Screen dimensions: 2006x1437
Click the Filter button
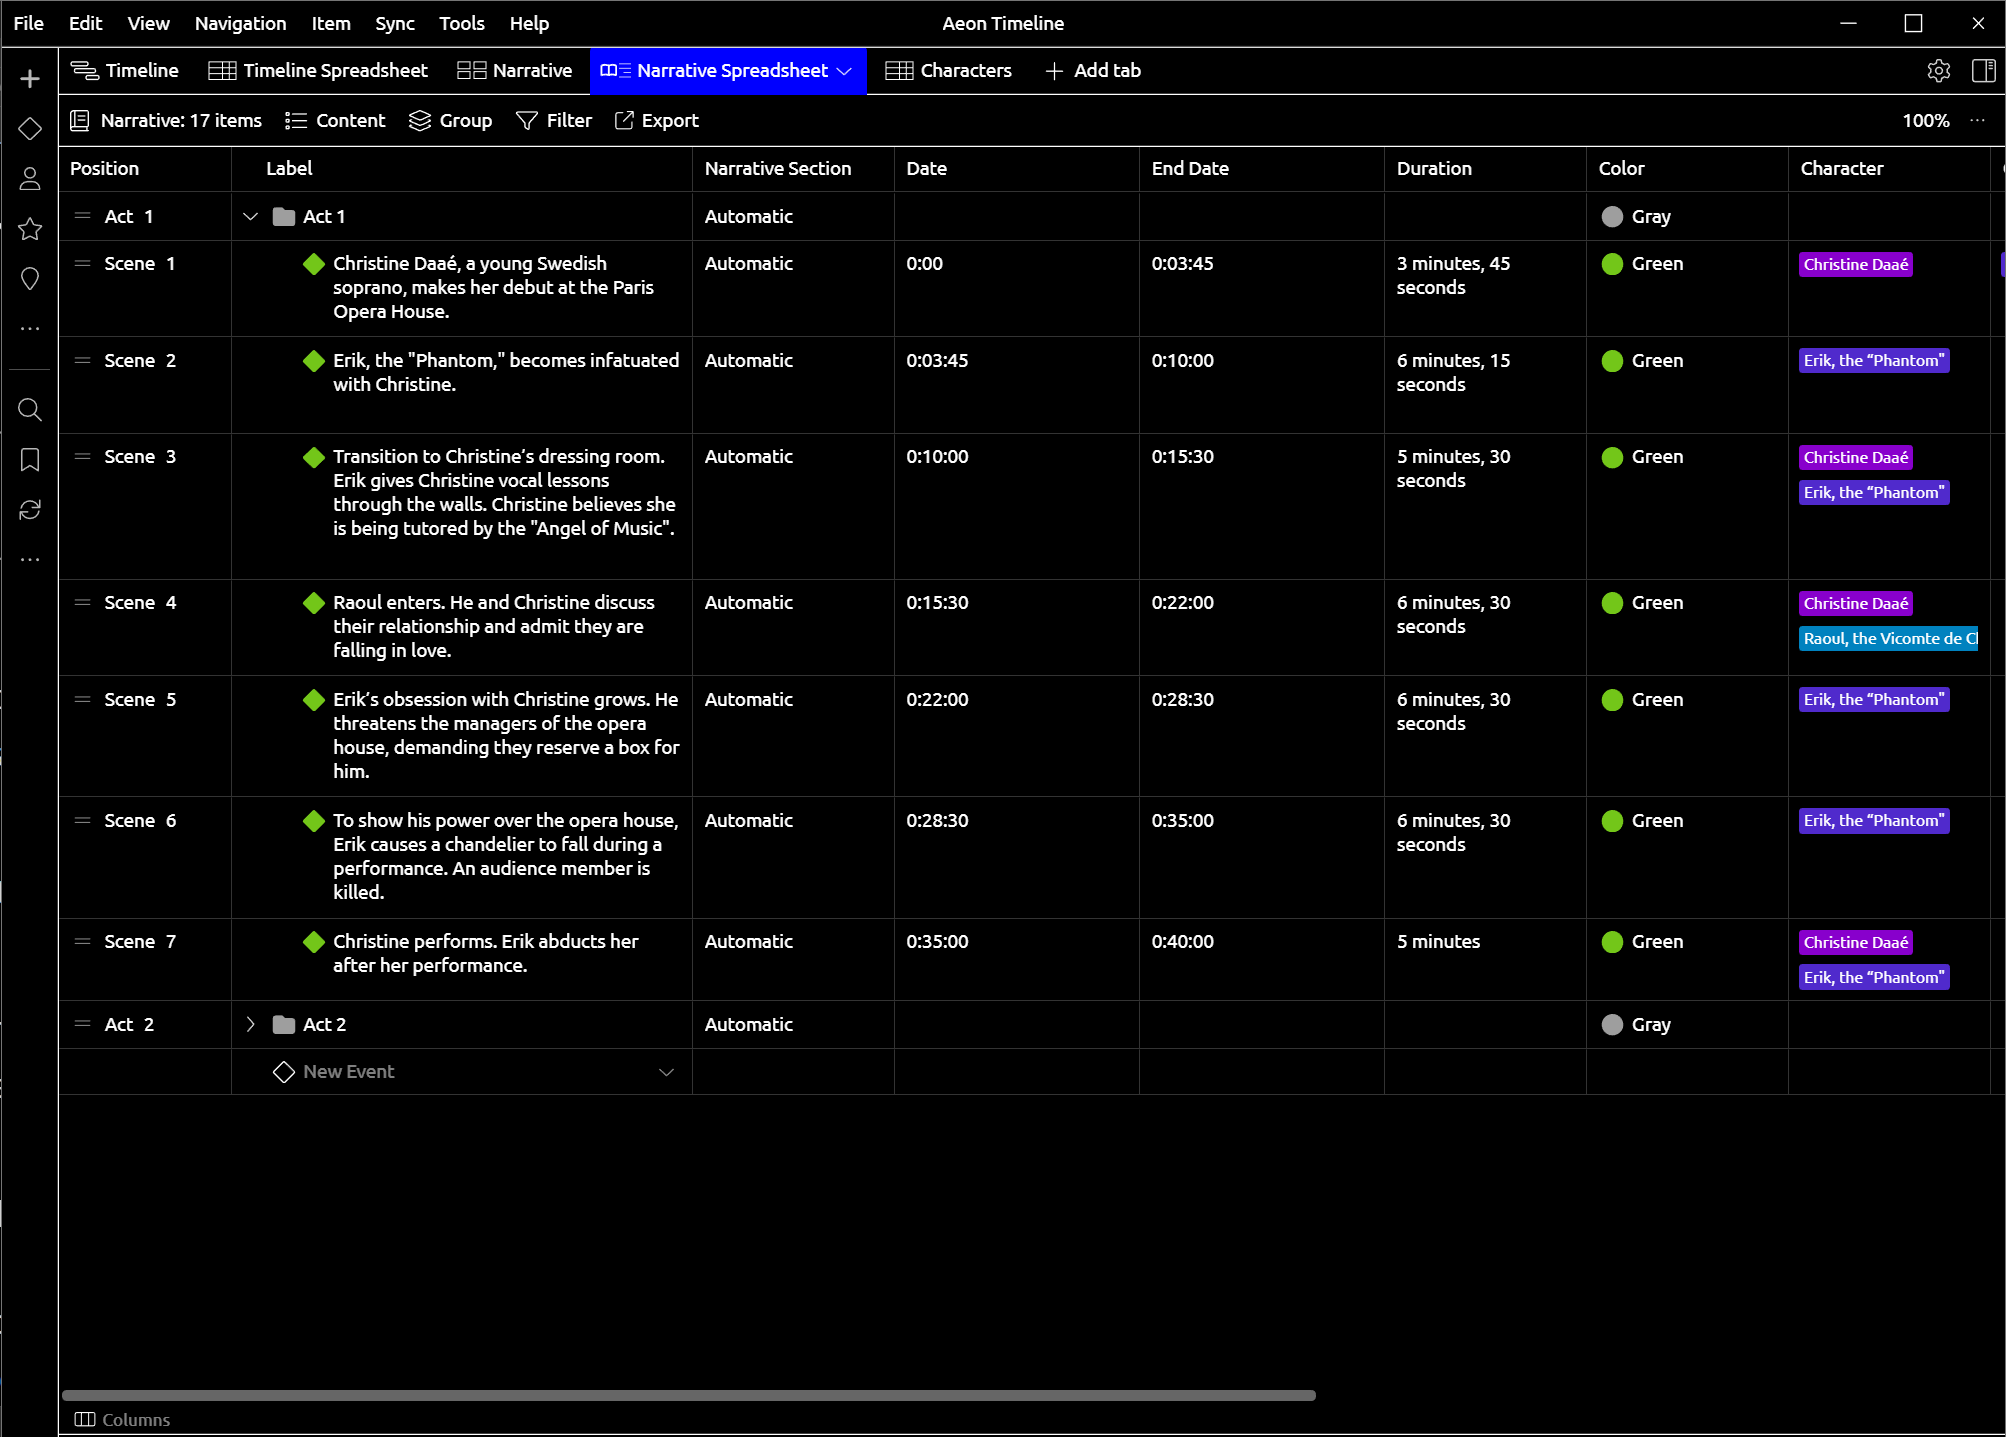pos(553,121)
